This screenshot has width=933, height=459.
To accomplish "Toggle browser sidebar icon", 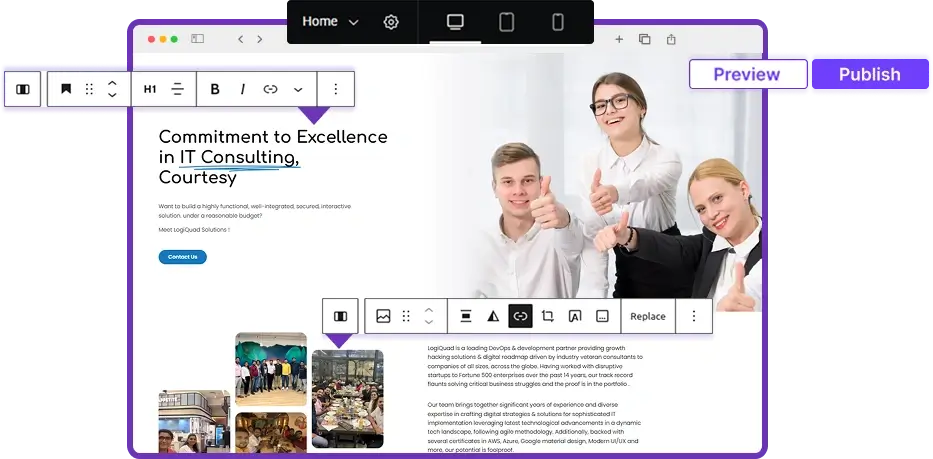I will 198,39.
